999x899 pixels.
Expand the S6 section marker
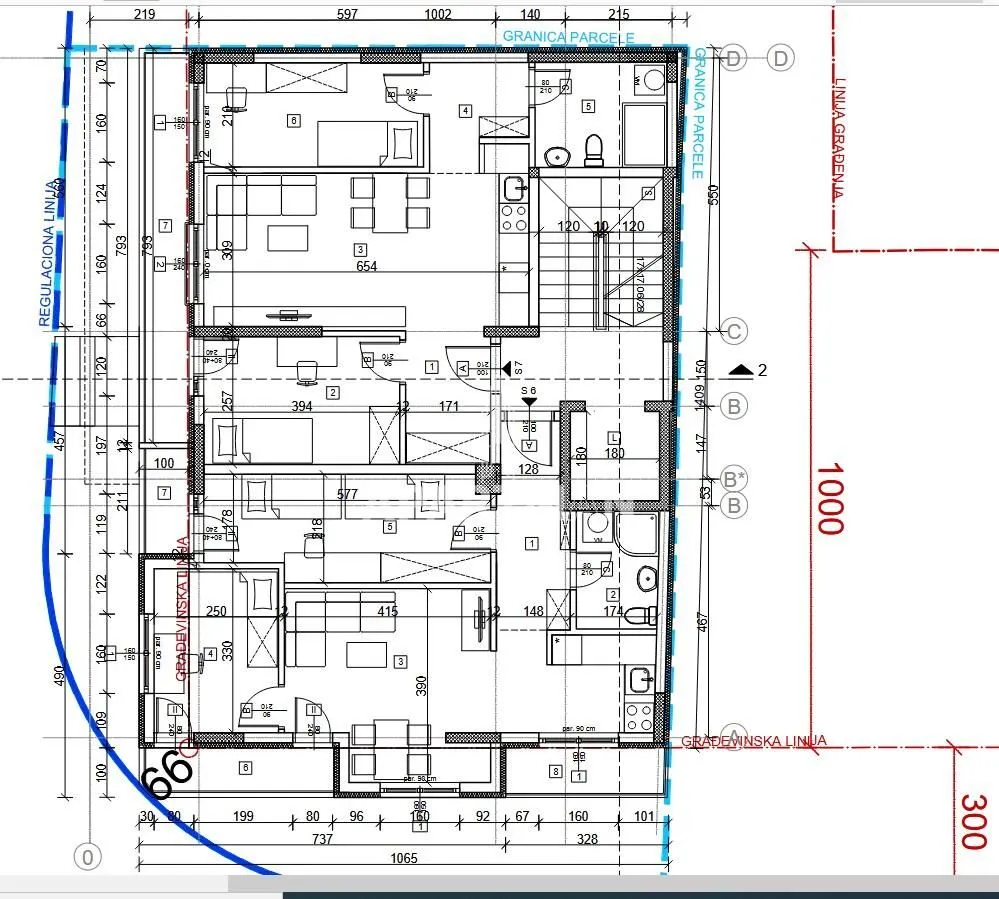tap(527, 394)
